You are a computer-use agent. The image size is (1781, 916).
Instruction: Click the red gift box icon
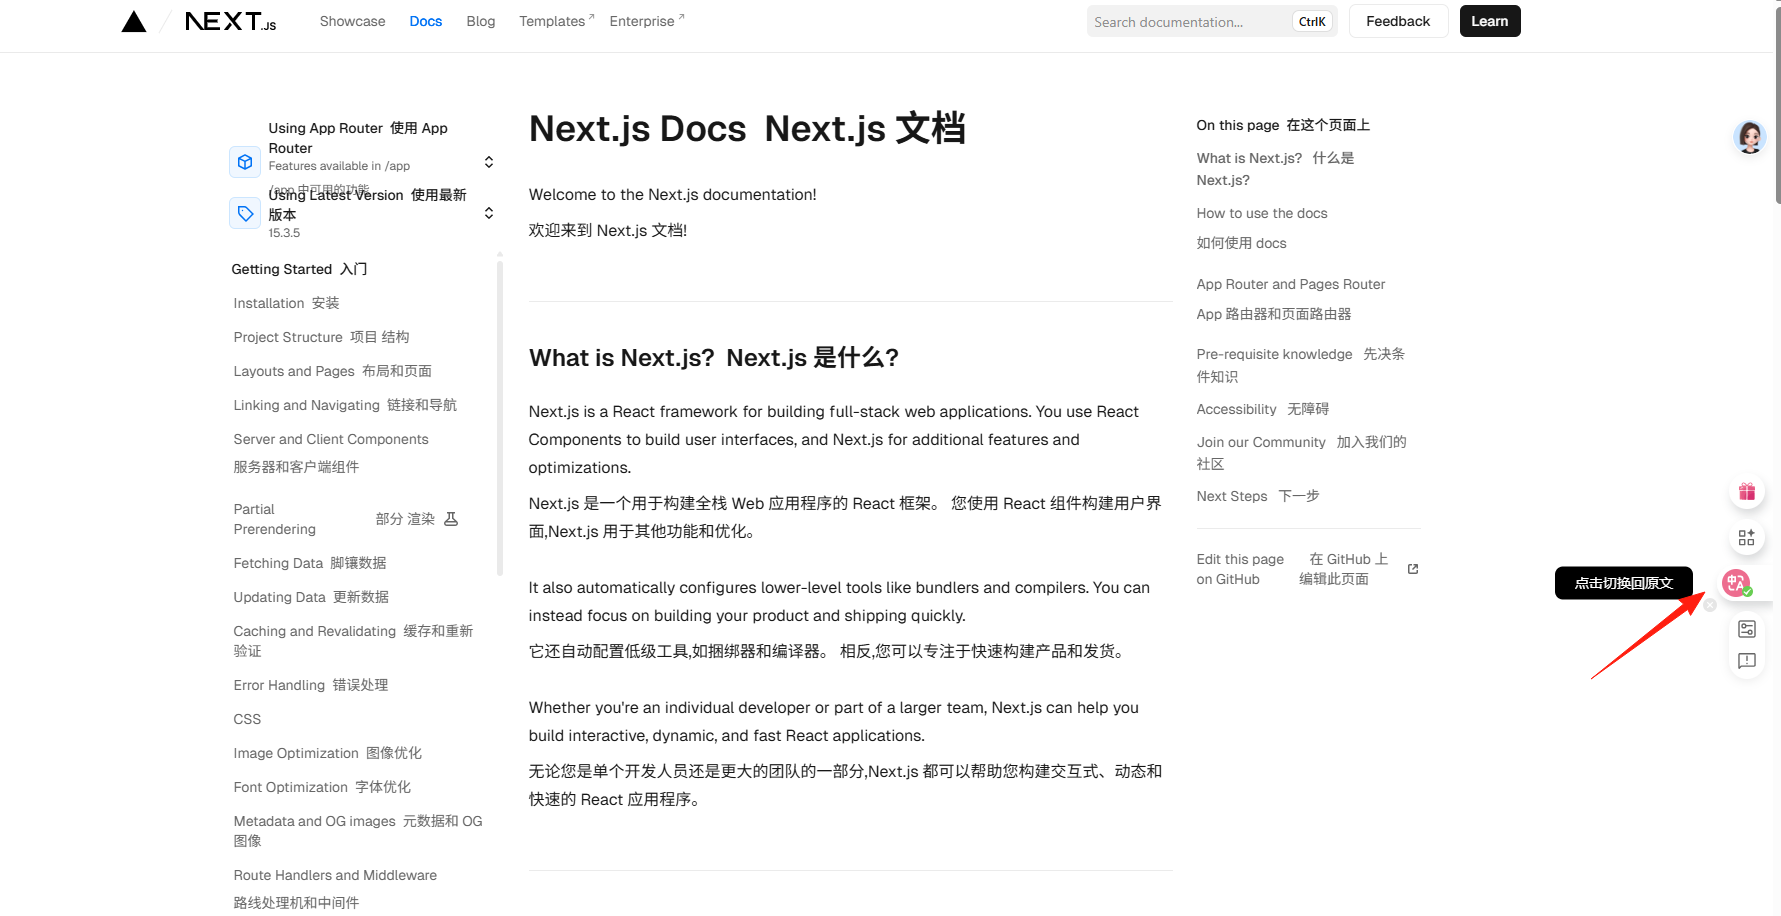[x=1747, y=492]
